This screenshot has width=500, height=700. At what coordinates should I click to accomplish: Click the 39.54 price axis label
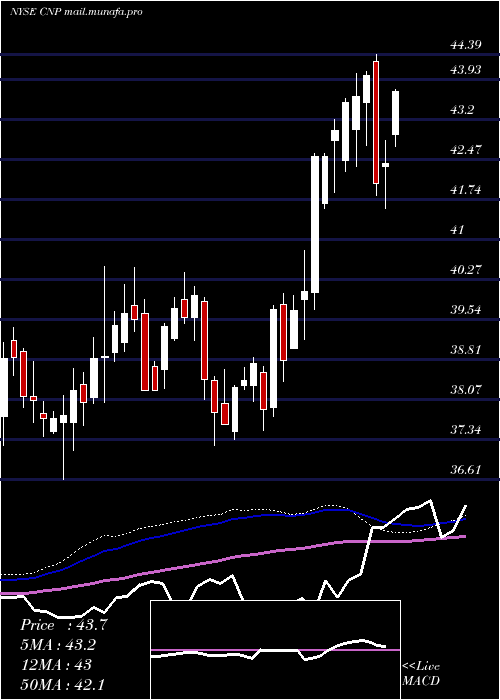tap(465, 309)
